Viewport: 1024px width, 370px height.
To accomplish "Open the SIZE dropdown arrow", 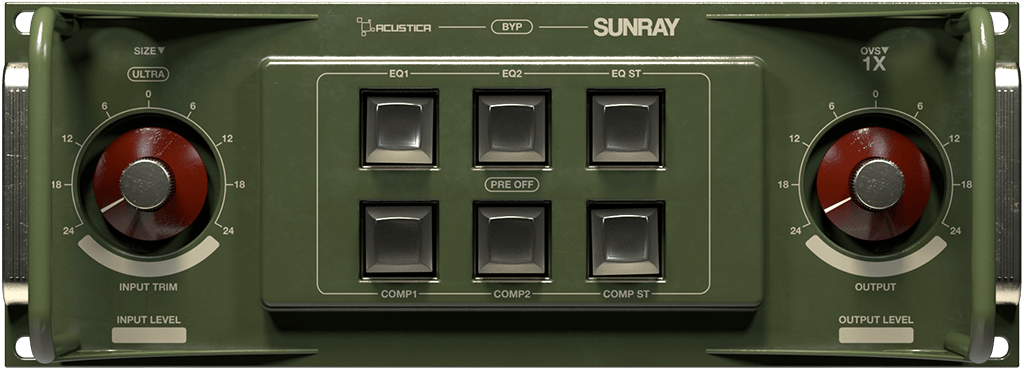I will click(x=161, y=51).
